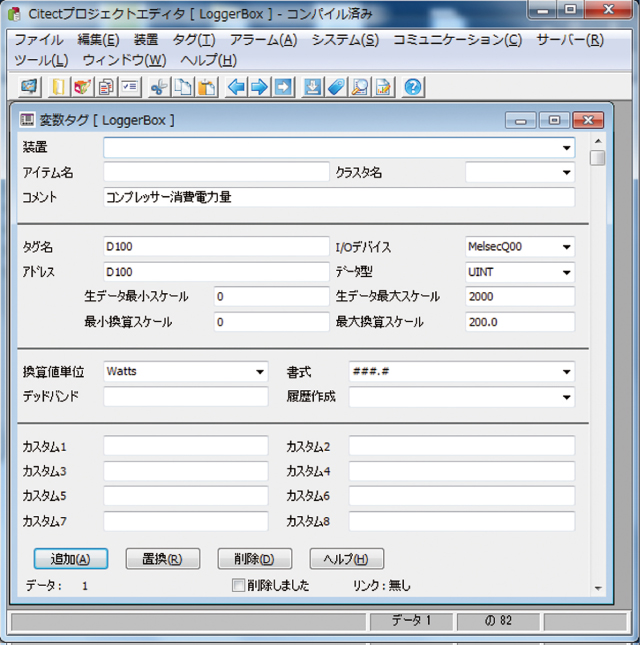Click the カスタム8 input field

point(461,521)
